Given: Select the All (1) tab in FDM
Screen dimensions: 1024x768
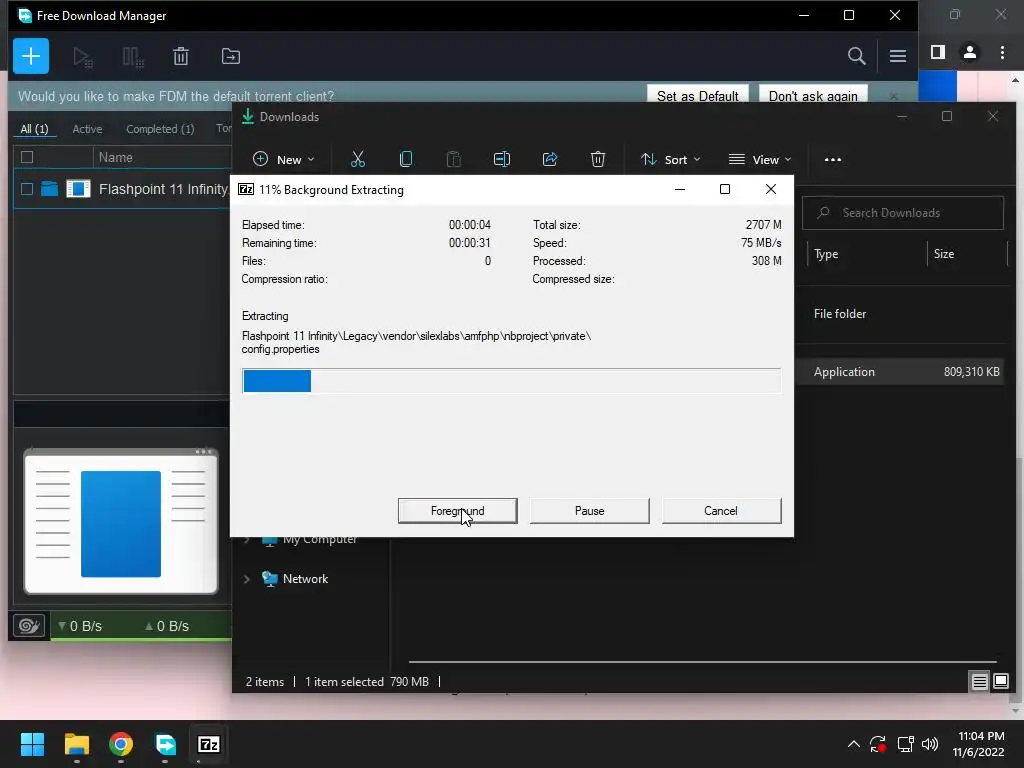Looking at the screenshot, I should pyautogui.click(x=34, y=129).
